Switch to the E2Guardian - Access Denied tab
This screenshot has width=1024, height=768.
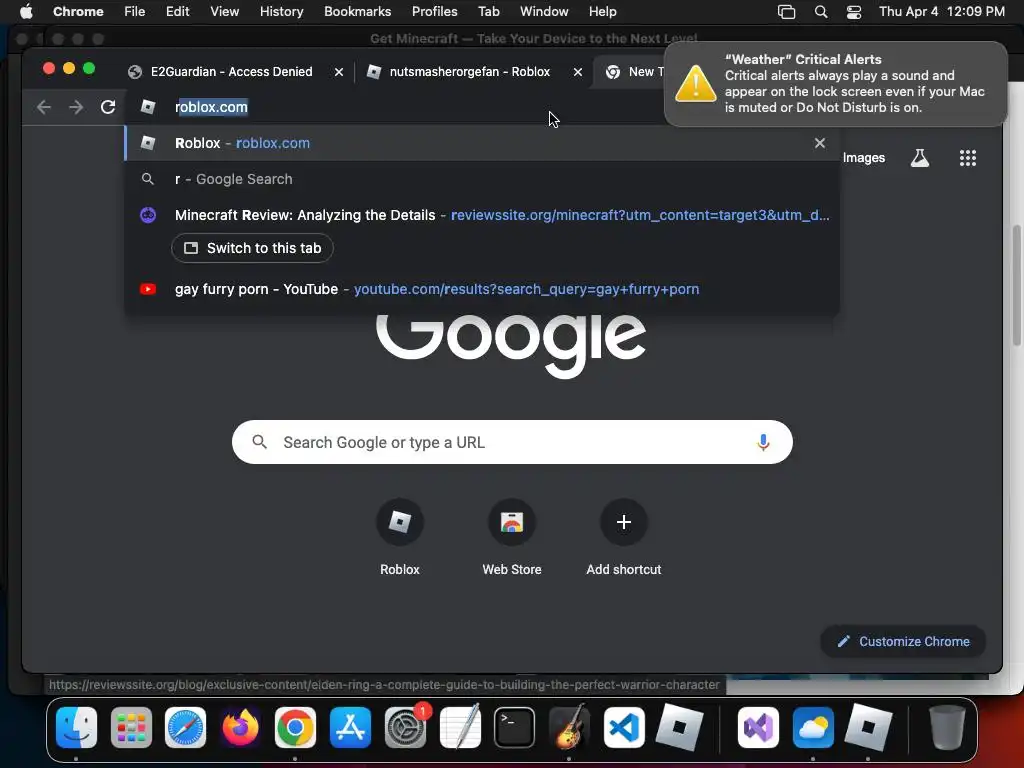tap(231, 72)
